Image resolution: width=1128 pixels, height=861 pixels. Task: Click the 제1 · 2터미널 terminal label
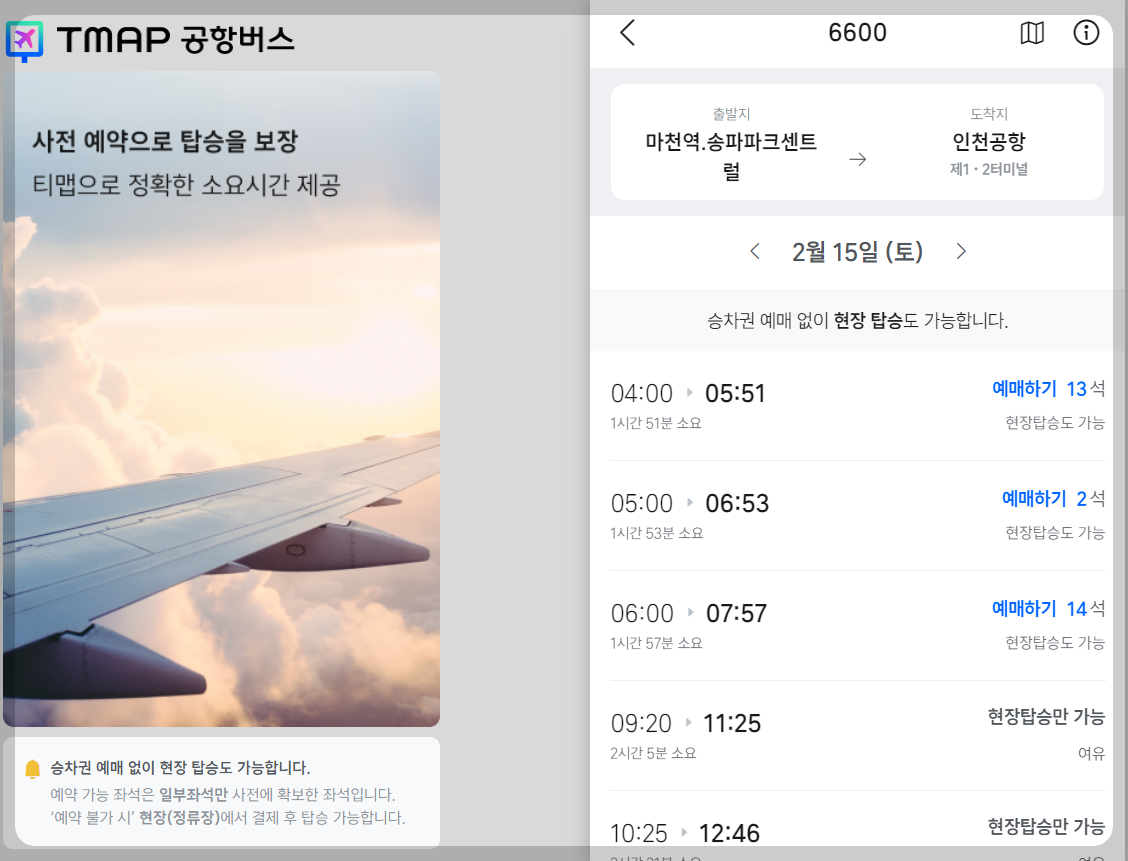tap(989, 170)
